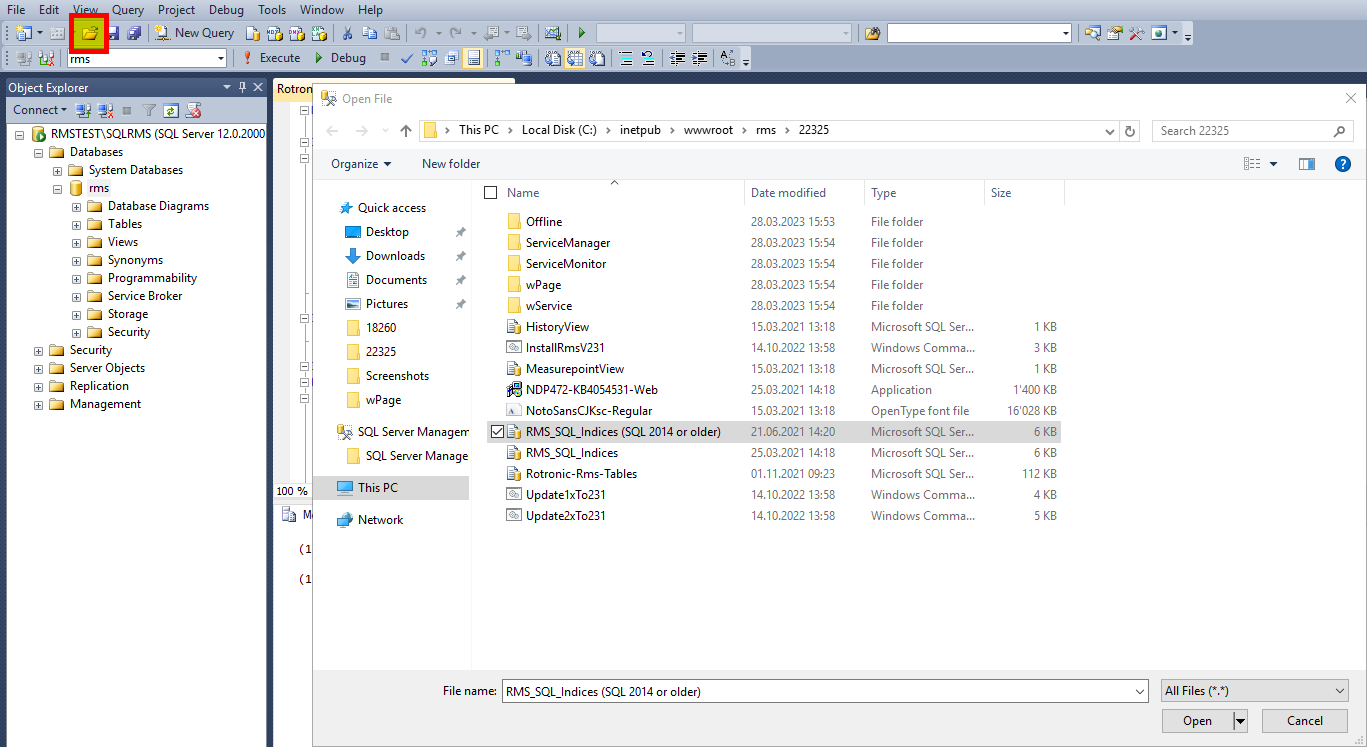This screenshot has width=1367, height=747.
Task: Open the view options dropdown arrow in dialog
Action: [1273, 164]
